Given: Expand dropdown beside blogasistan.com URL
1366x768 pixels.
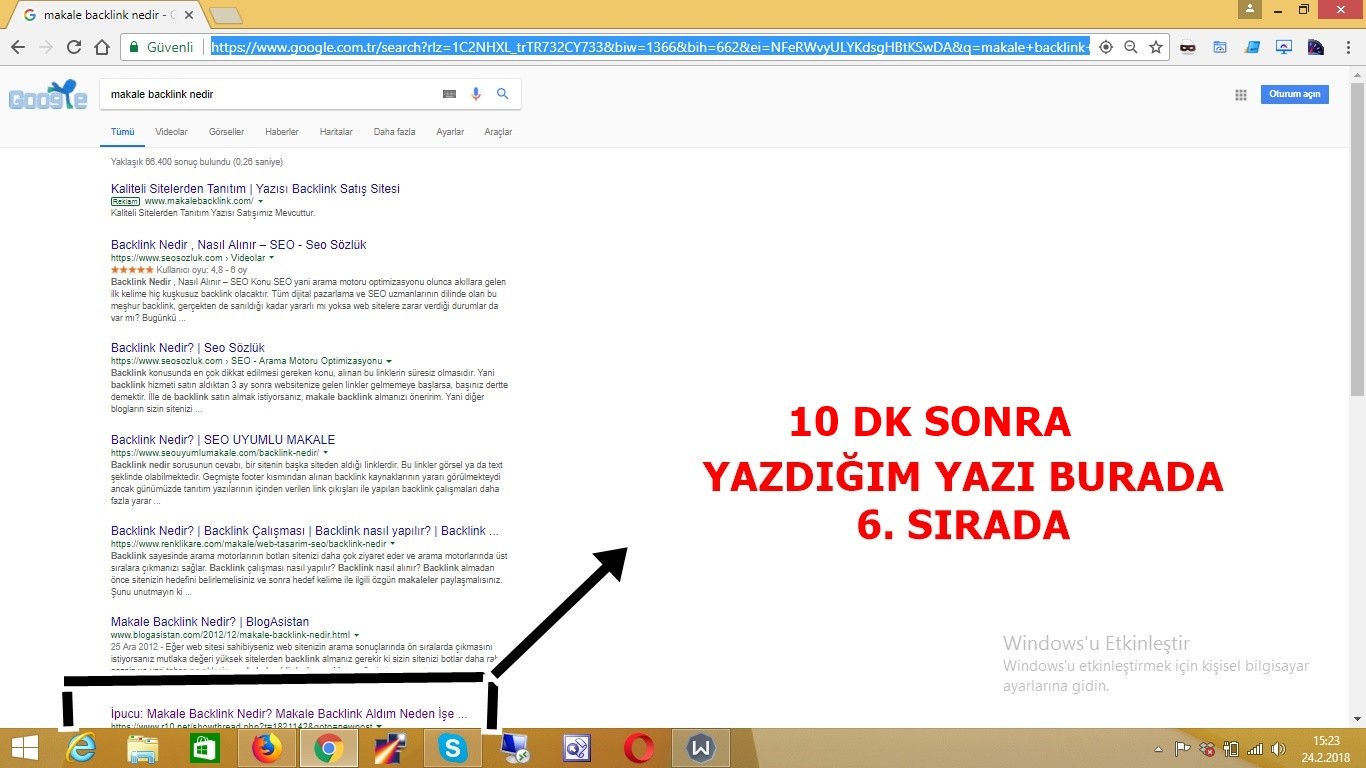Looking at the screenshot, I should click(357, 635).
